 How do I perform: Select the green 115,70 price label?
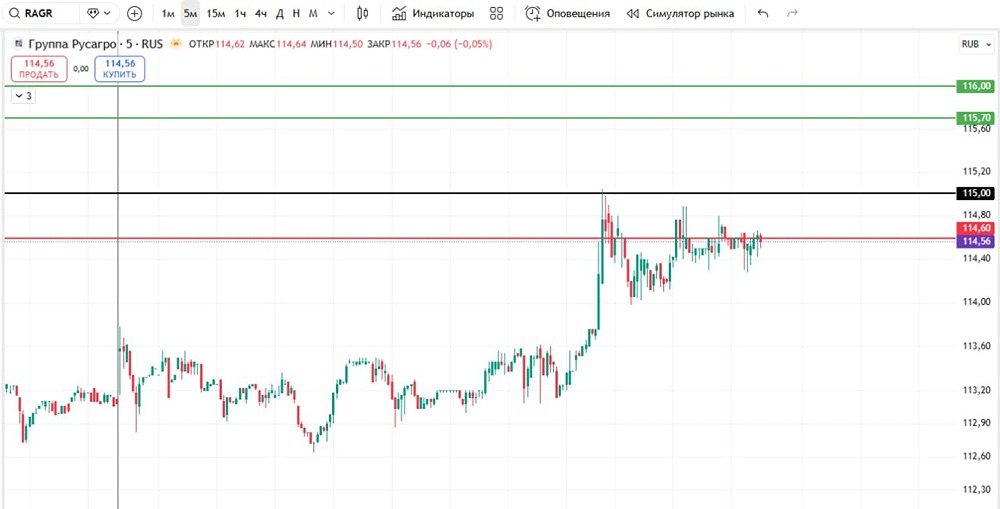976,117
